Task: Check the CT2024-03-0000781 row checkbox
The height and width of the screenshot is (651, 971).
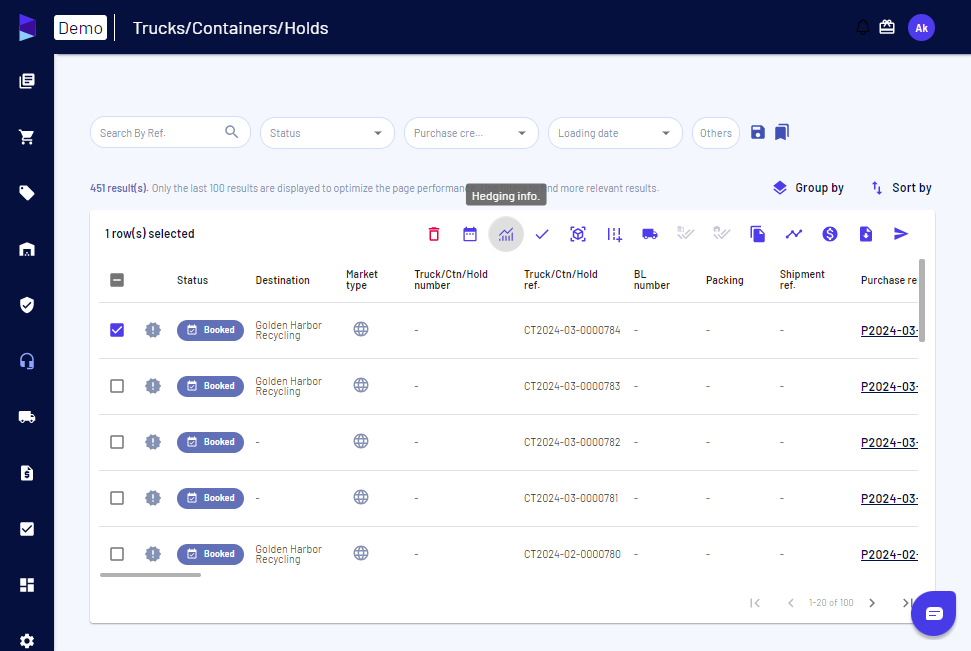Action: tap(117, 498)
